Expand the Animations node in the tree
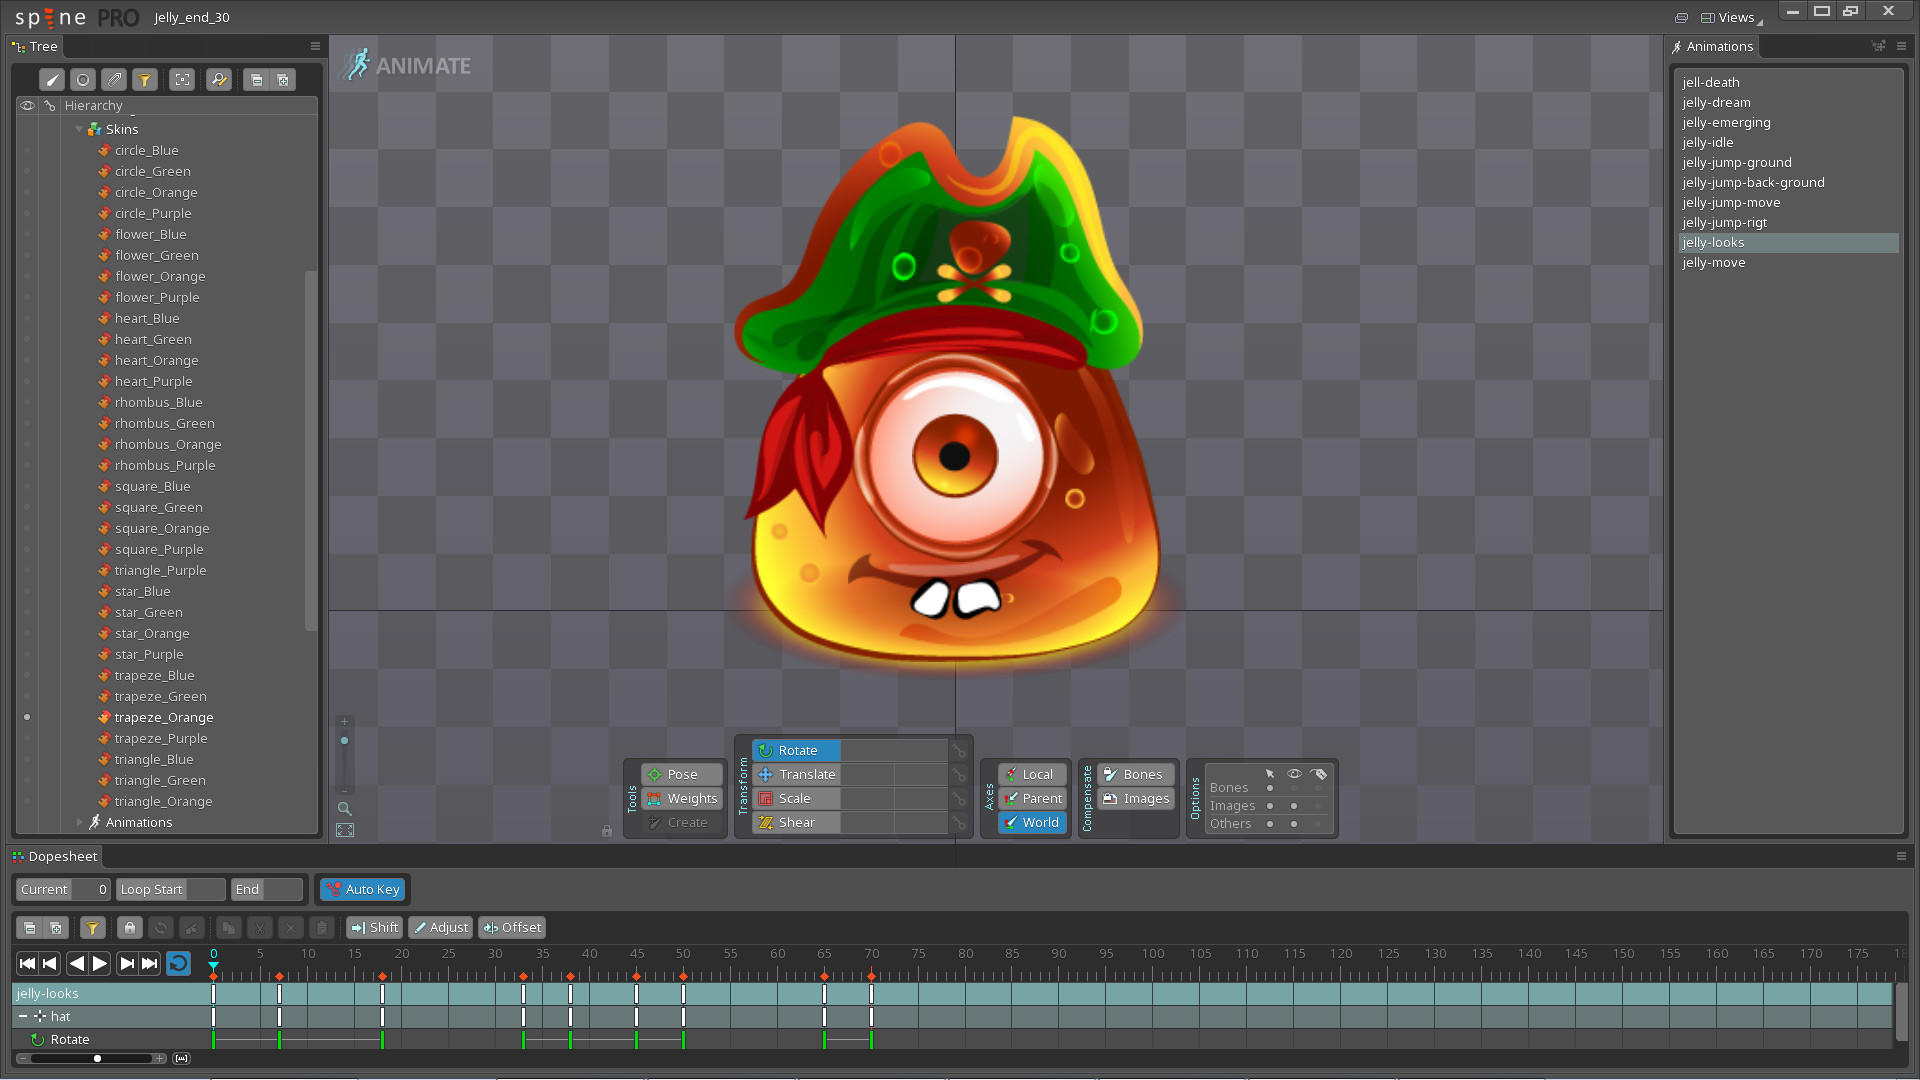1920x1080 pixels. point(81,822)
